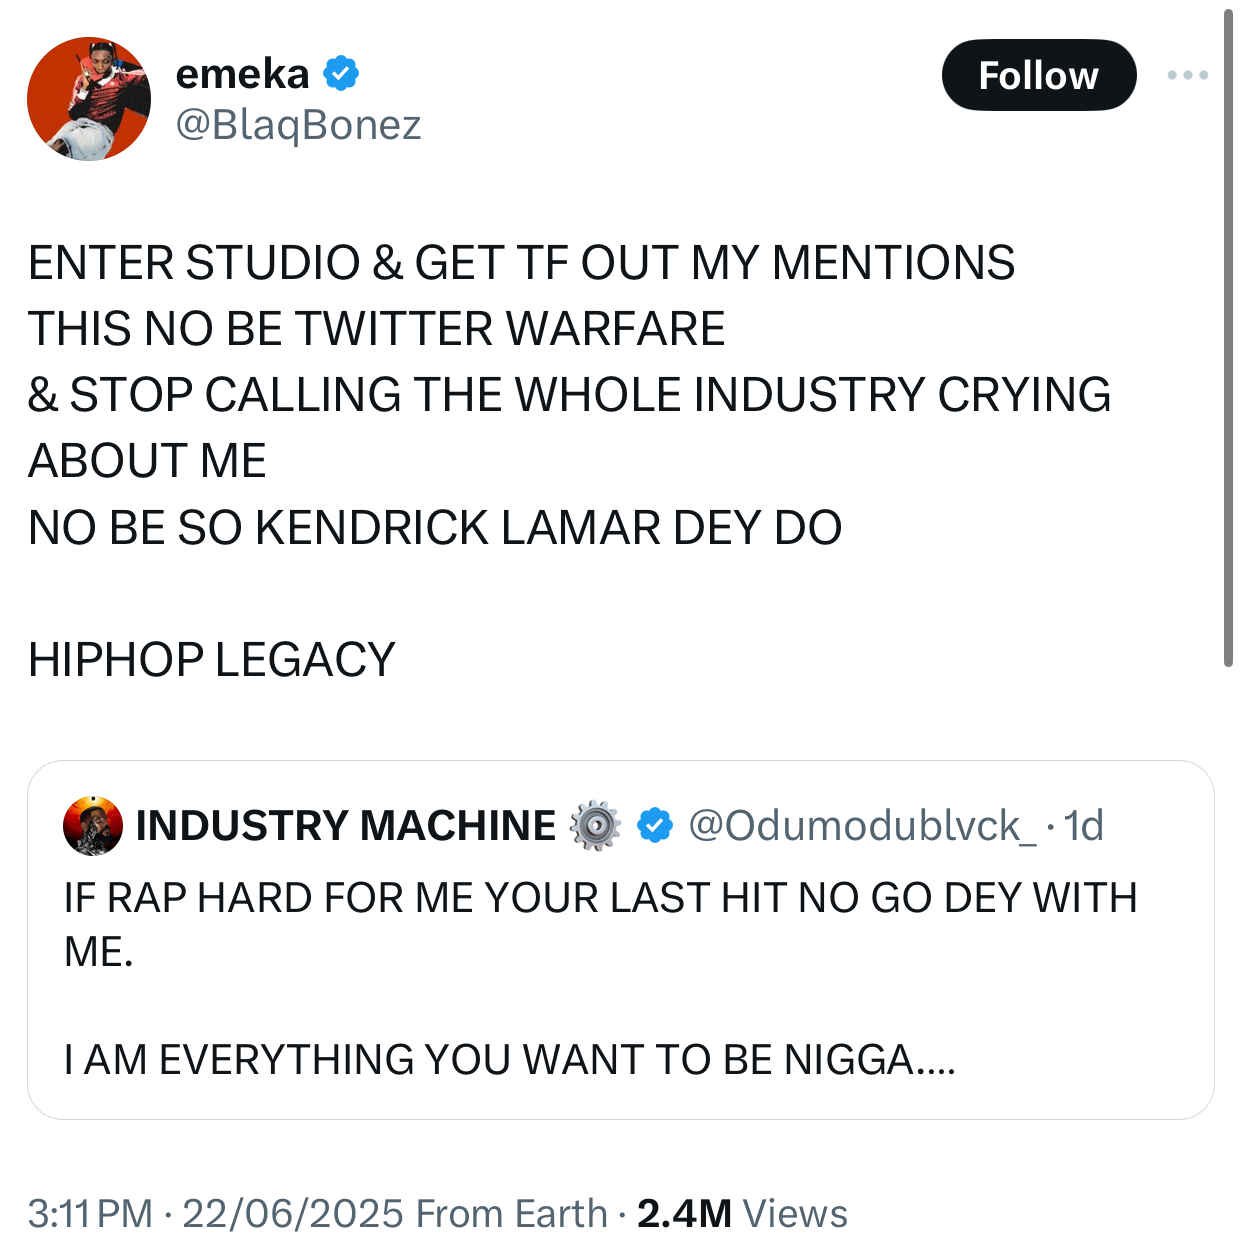This screenshot has width=1242, height=1258.
Task: View the 2.4M Views count
Action: [742, 1213]
